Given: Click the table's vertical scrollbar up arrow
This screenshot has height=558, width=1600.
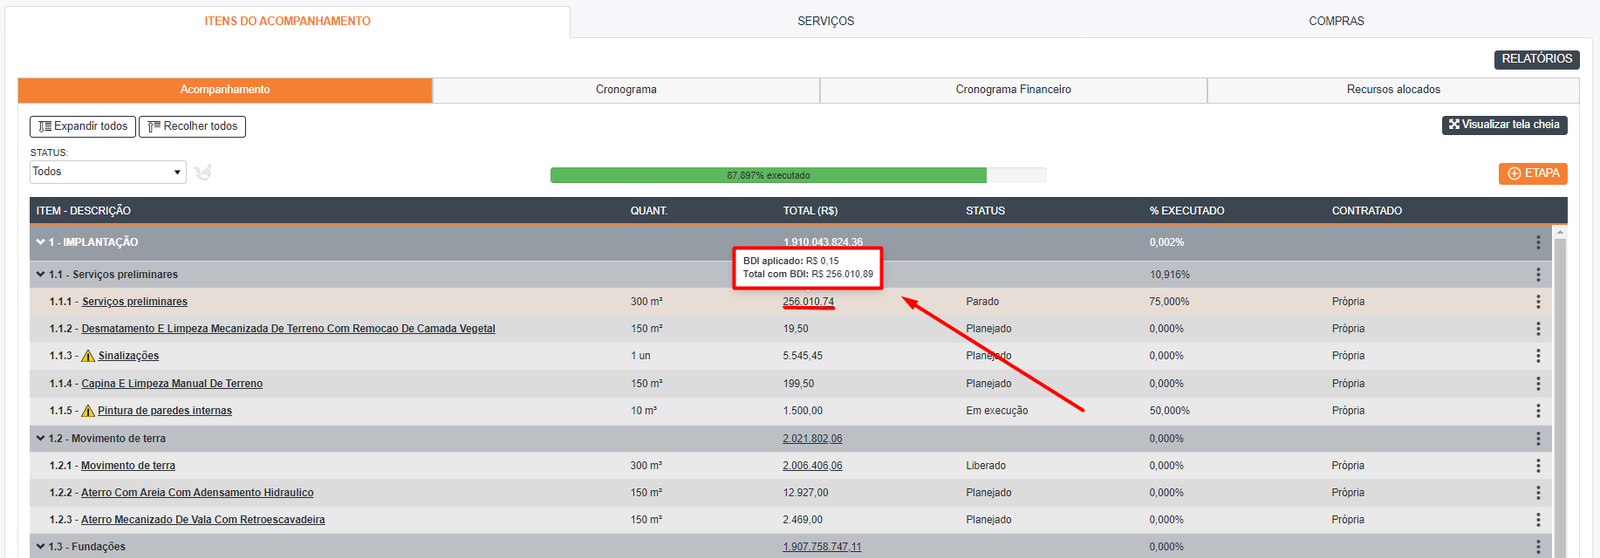Looking at the screenshot, I should tap(1560, 232).
